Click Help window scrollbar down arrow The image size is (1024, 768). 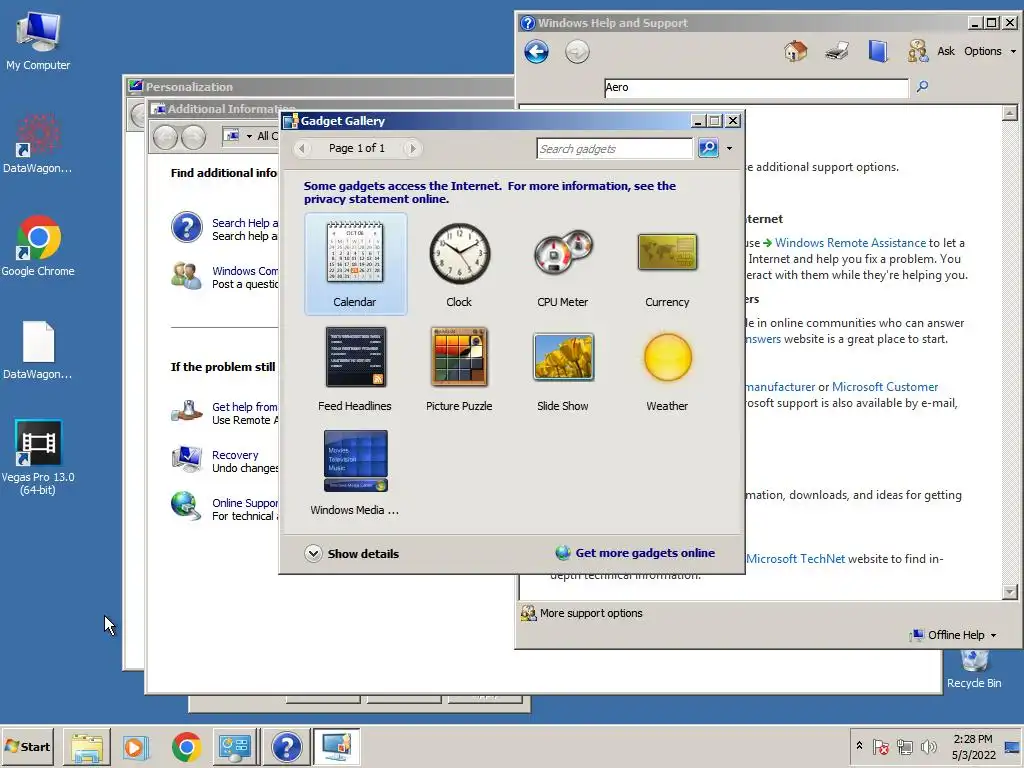click(x=1010, y=592)
